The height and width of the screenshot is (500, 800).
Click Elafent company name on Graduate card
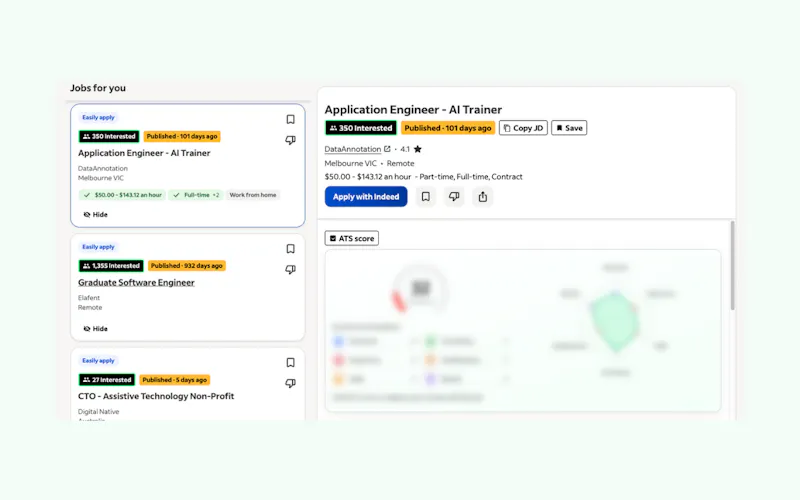(x=89, y=298)
